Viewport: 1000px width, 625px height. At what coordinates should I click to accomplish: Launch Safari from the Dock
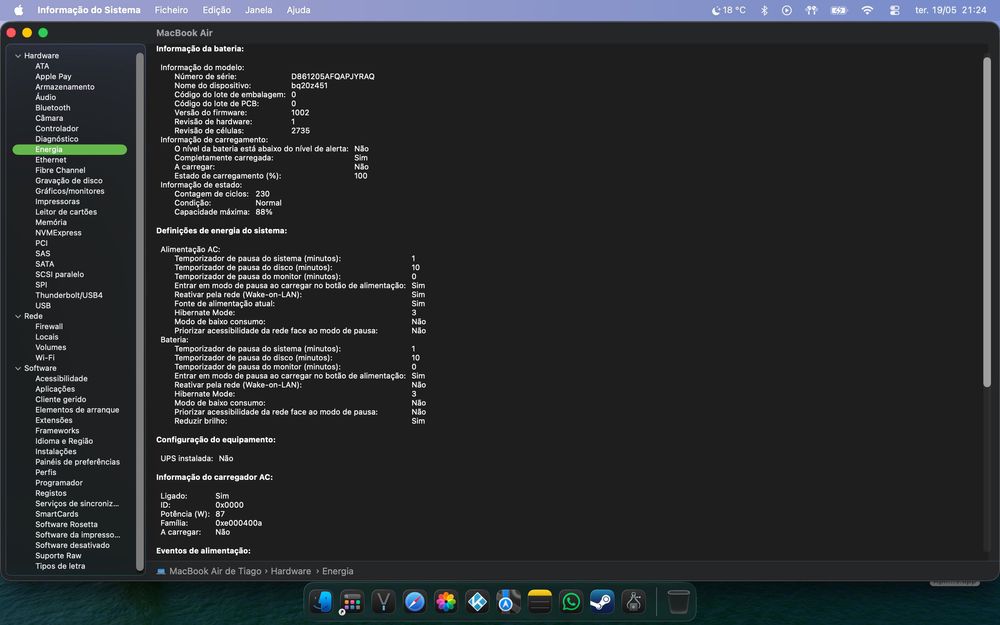tap(415, 601)
